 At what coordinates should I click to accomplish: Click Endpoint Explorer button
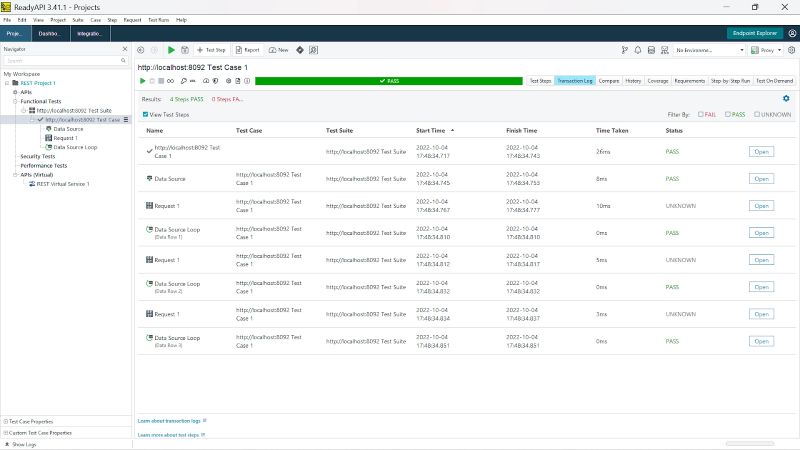(x=755, y=33)
